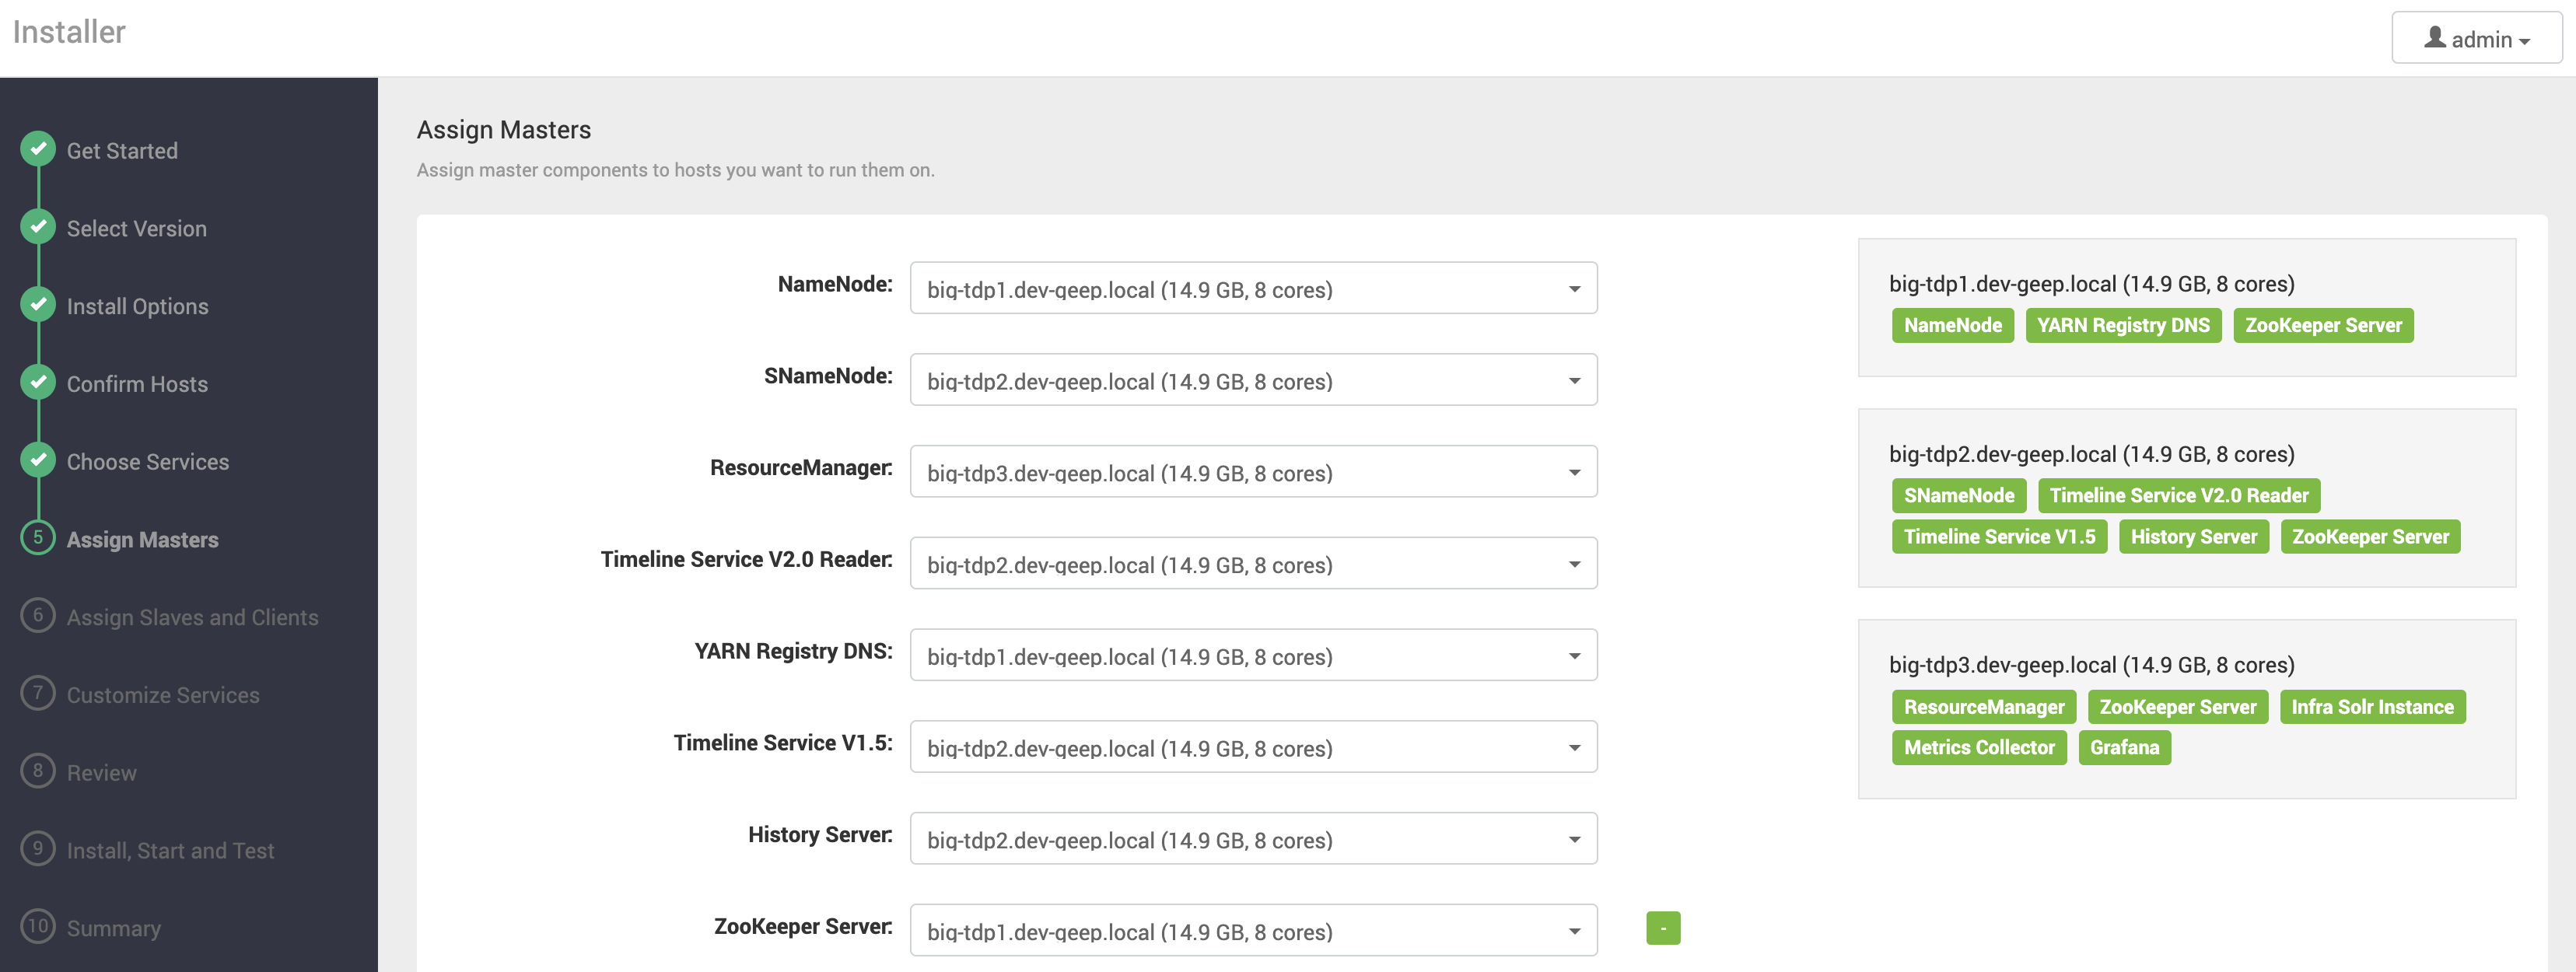Click the green minus button next to ZooKeeper

click(1663, 928)
